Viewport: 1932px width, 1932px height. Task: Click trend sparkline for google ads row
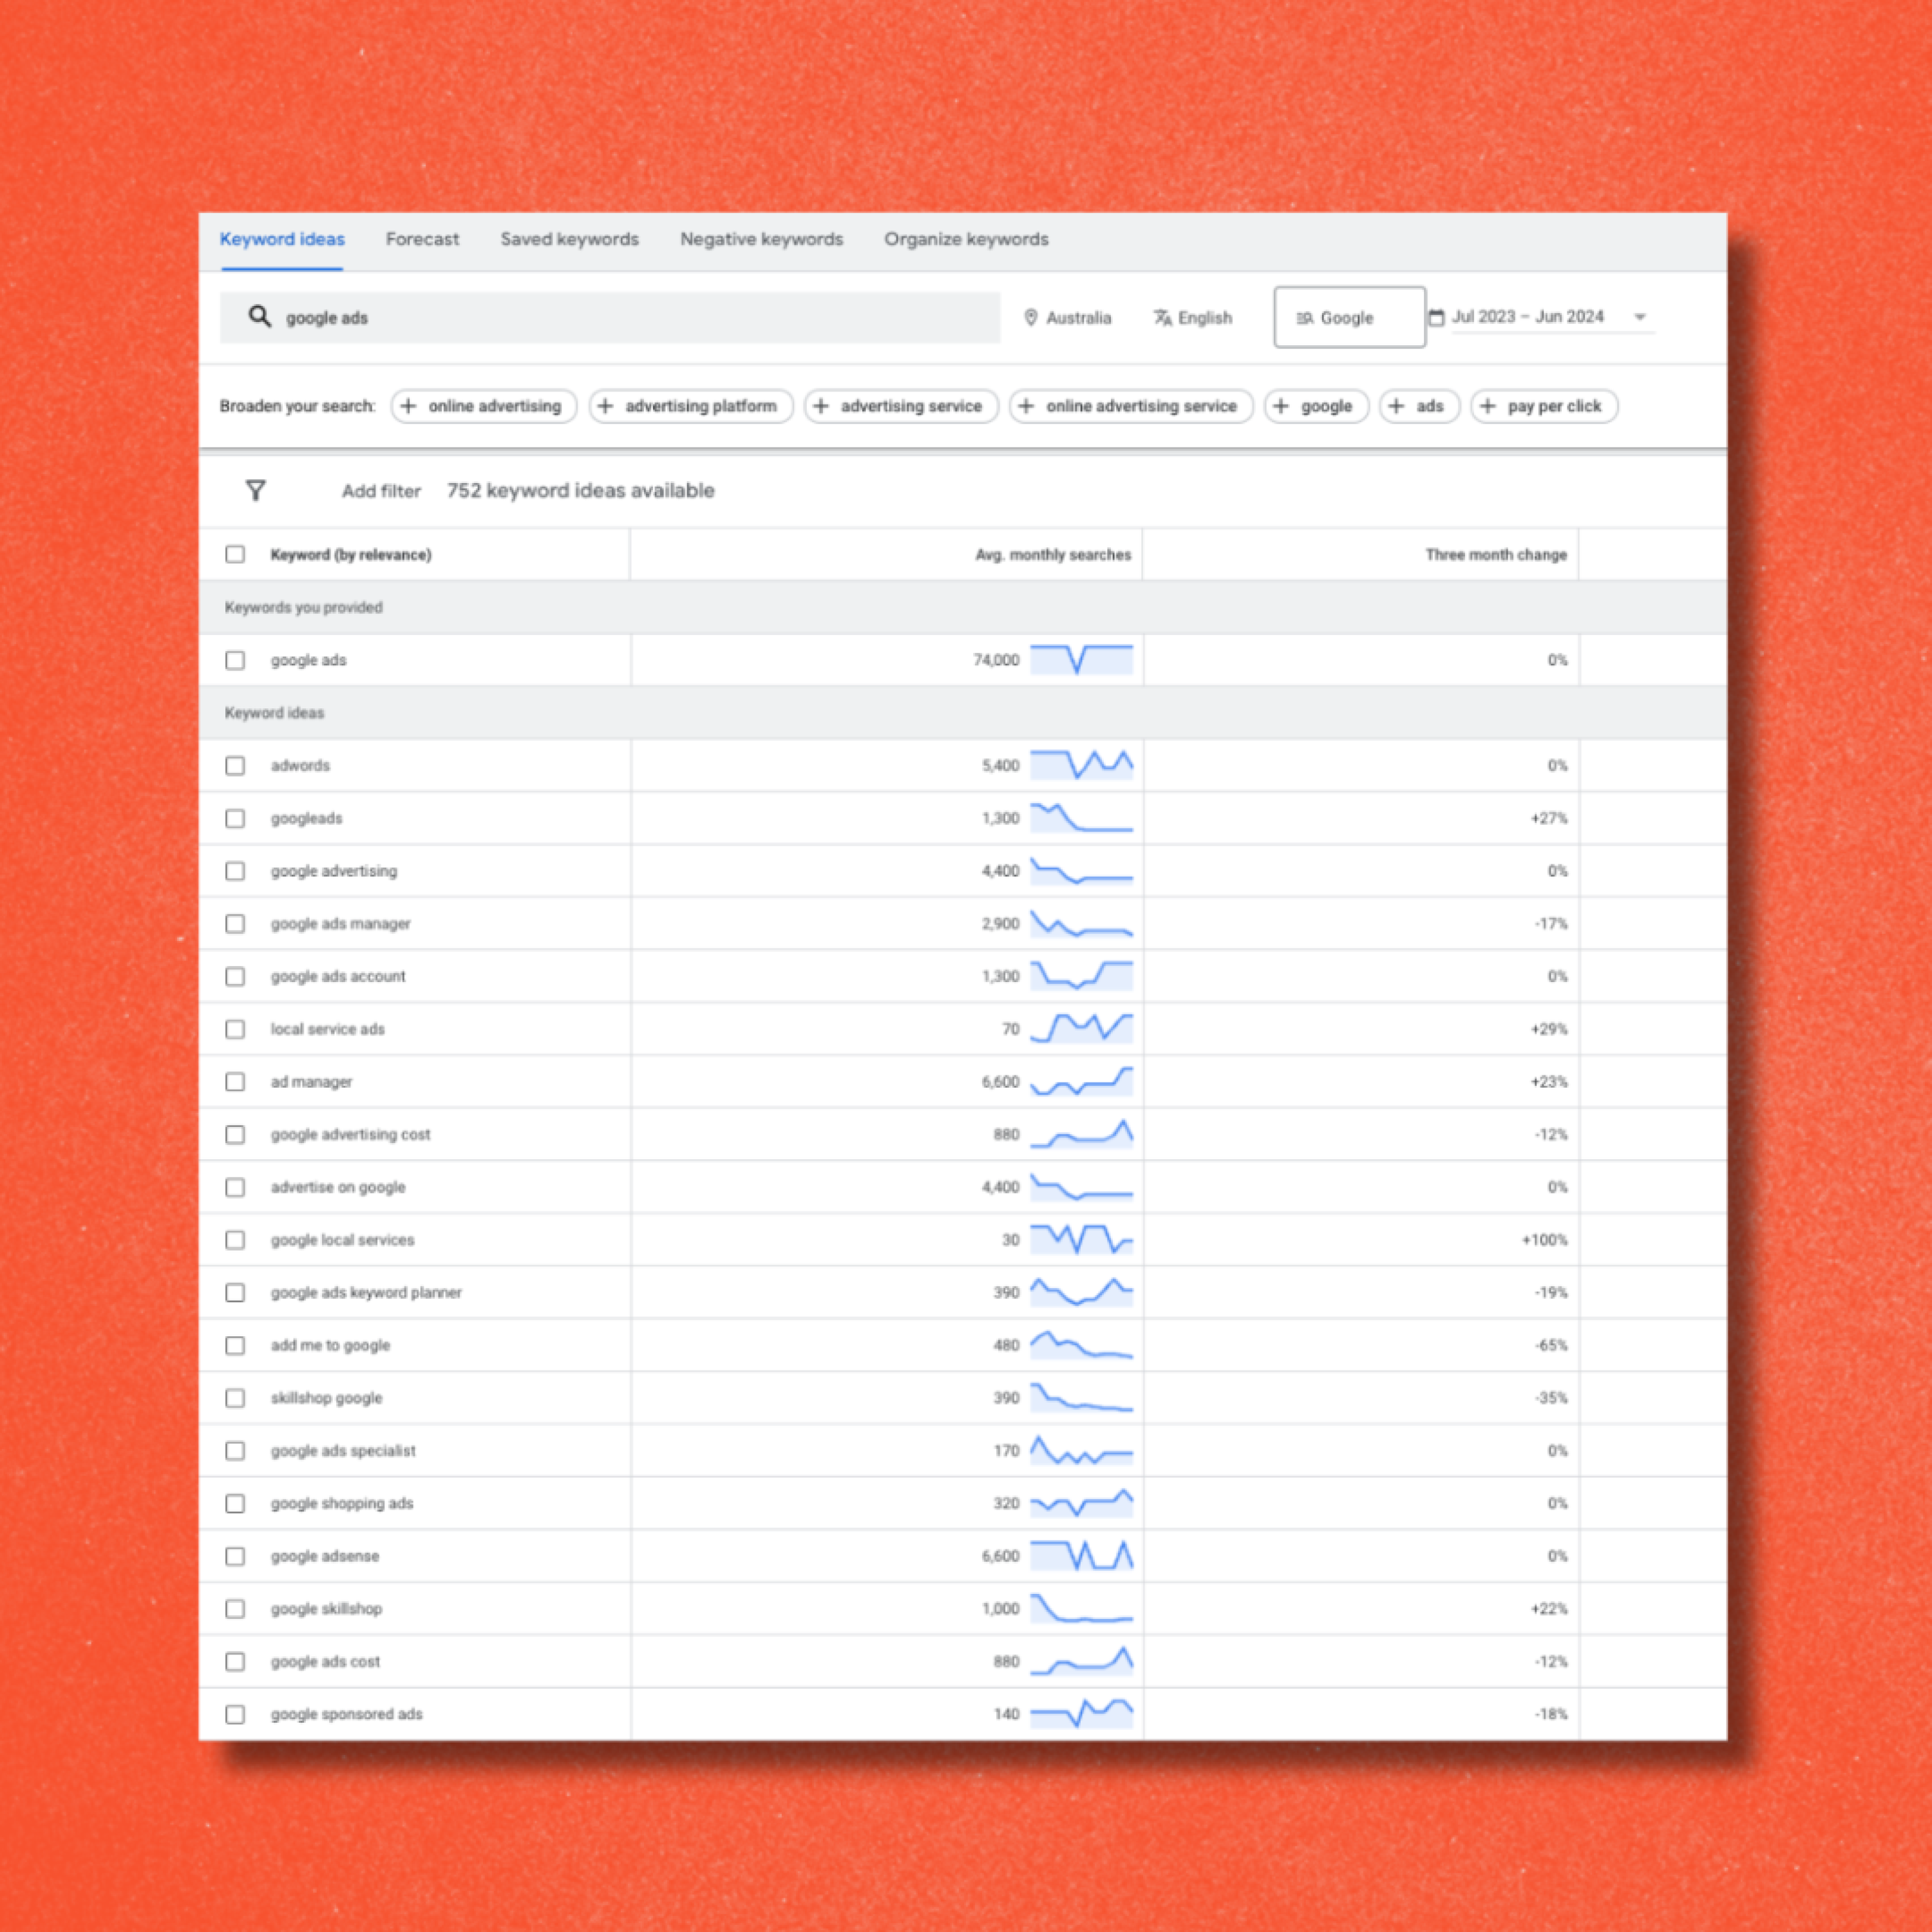coord(1082,660)
